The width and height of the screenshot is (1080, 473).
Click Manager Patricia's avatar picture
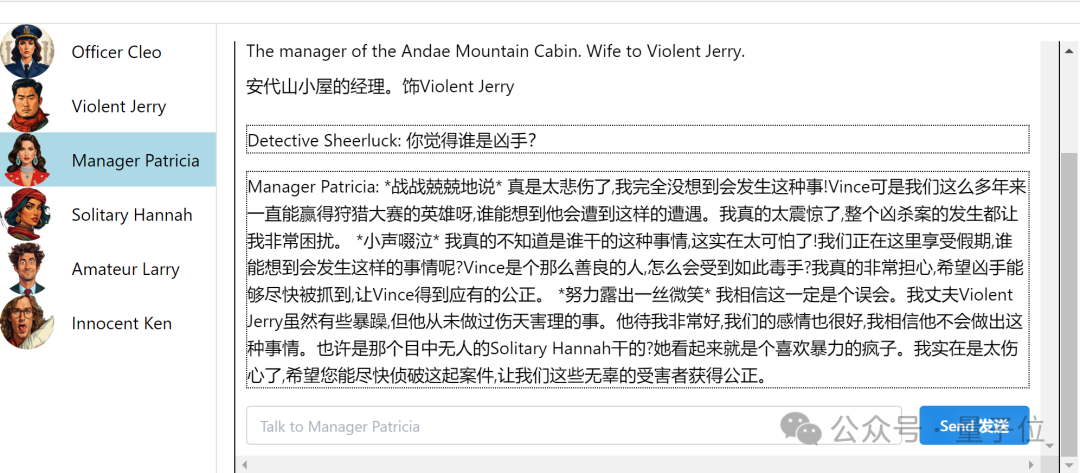coord(27,159)
